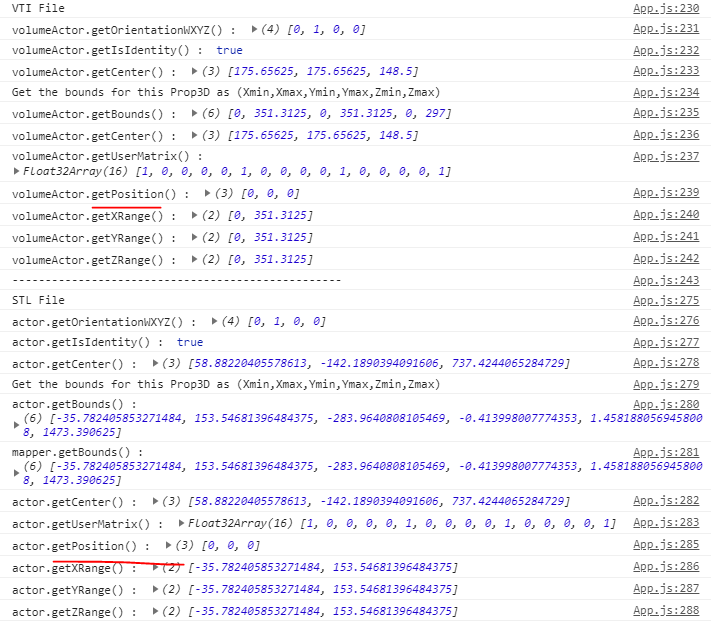Image resolution: width=711 pixels, height=627 pixels.
Task: Click the 'mapper.getBounds() :' label
Action: coord(78,452)
